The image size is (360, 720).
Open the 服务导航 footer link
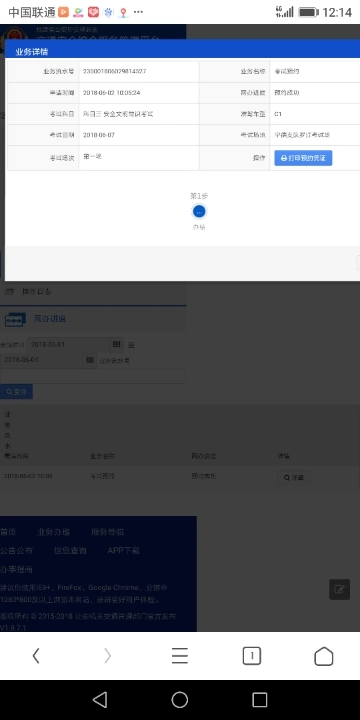[x=107, y=532]
